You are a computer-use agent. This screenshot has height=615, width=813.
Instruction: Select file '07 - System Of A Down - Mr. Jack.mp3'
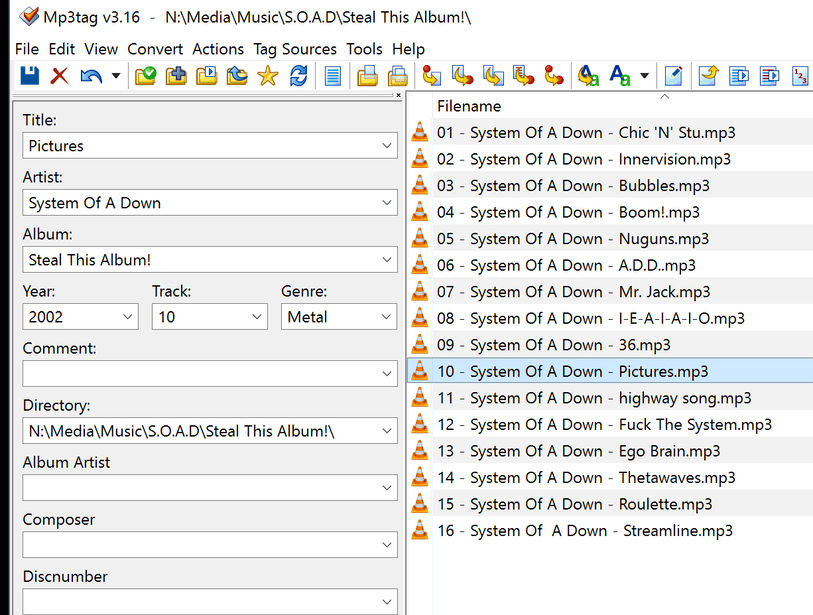click(573, 292)
